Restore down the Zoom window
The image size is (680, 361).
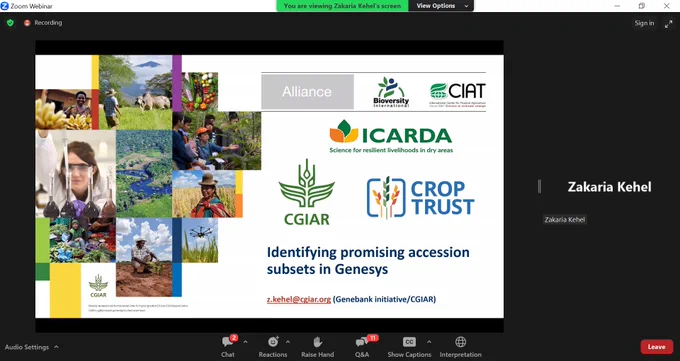tap(642, 6)
